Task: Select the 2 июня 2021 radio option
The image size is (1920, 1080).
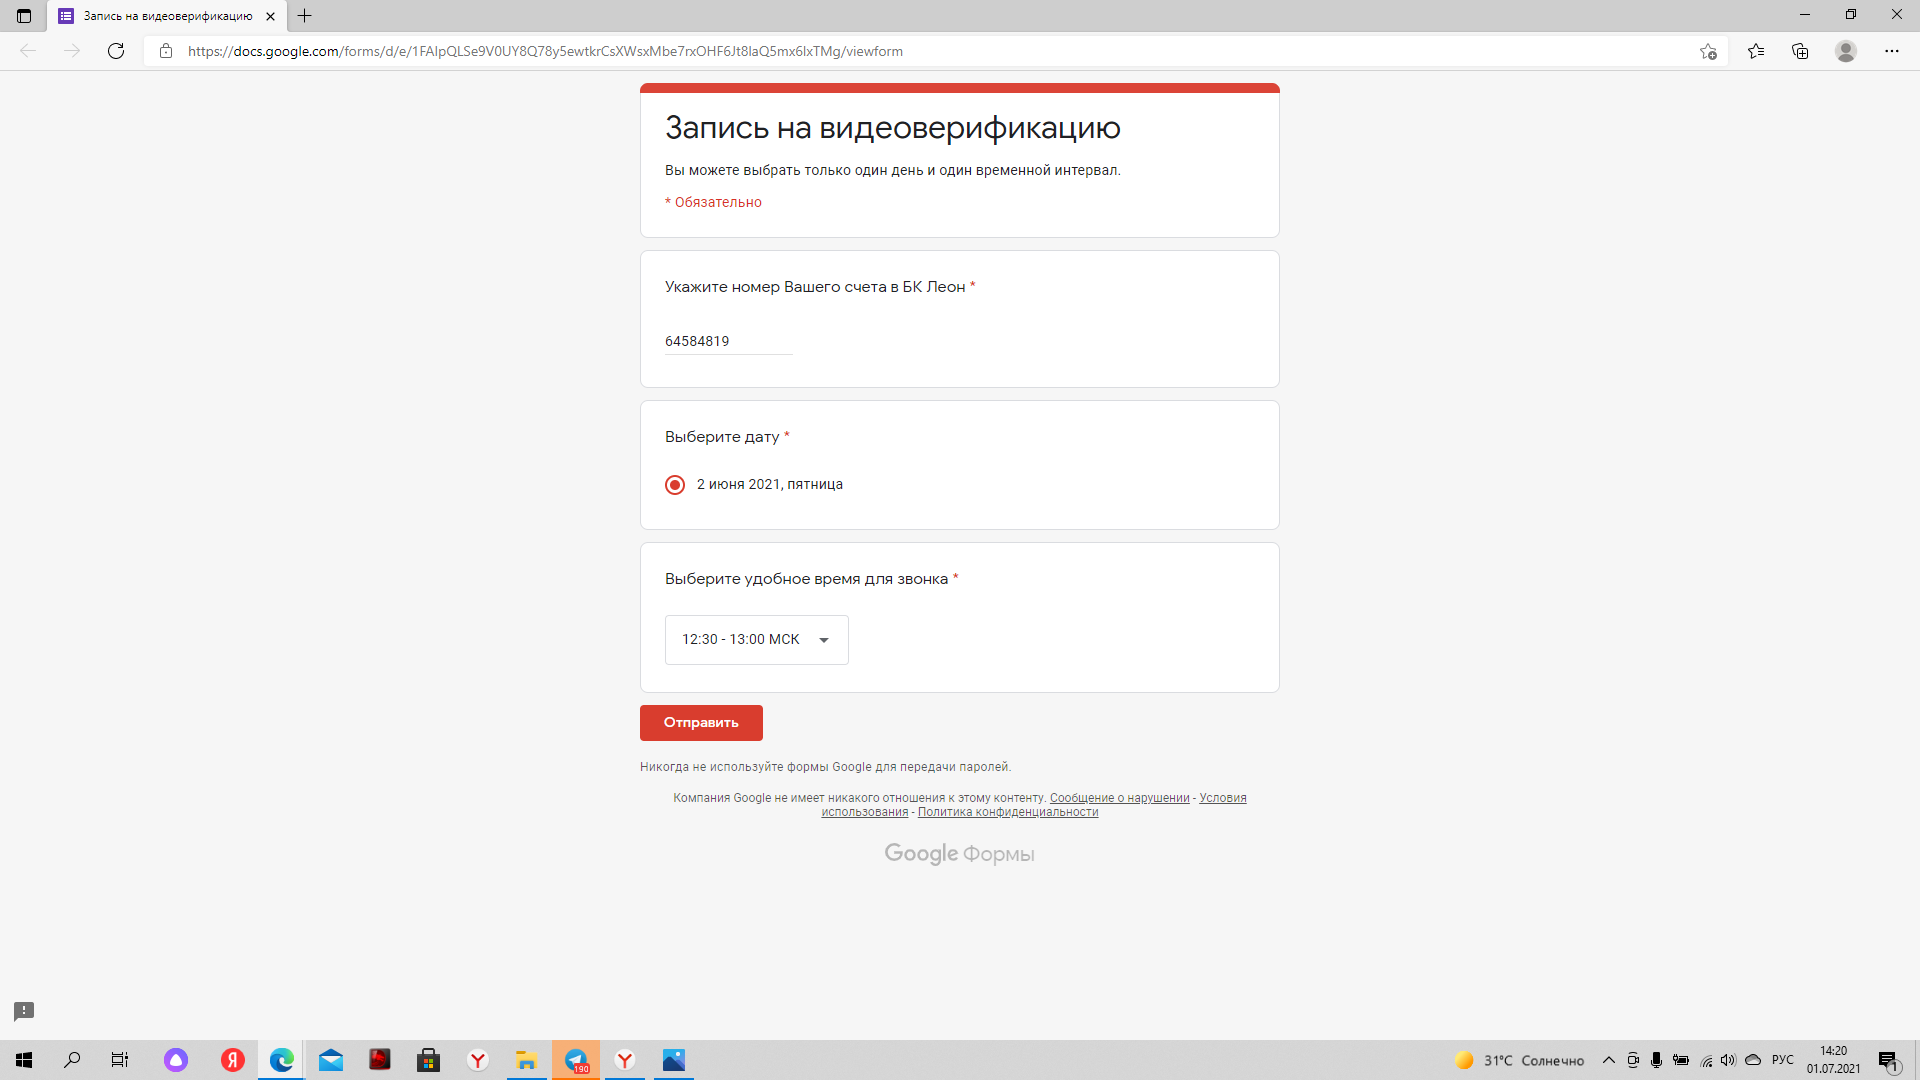Action: coord(675,485)
